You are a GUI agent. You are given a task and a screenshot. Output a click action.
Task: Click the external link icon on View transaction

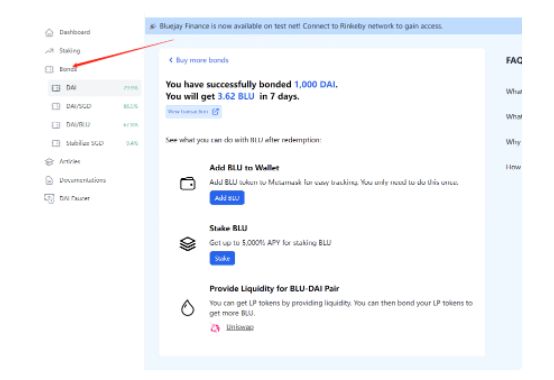tap(215, 112)
